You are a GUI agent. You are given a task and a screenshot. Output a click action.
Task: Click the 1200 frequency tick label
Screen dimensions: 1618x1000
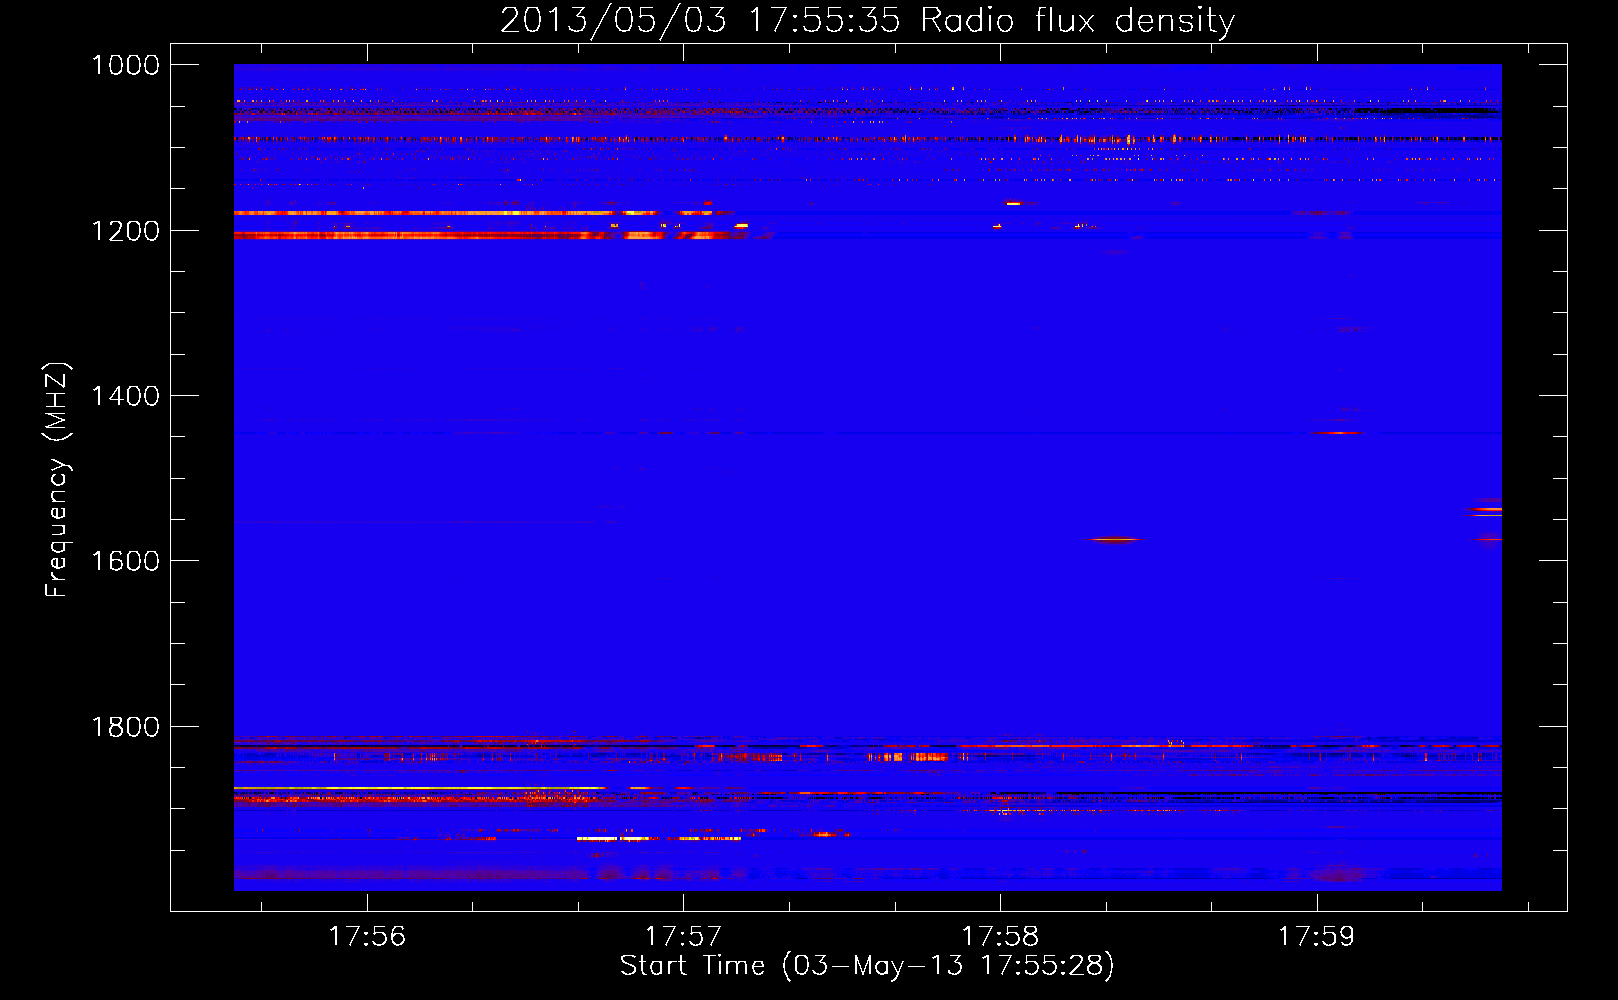(x=125, y=231)
